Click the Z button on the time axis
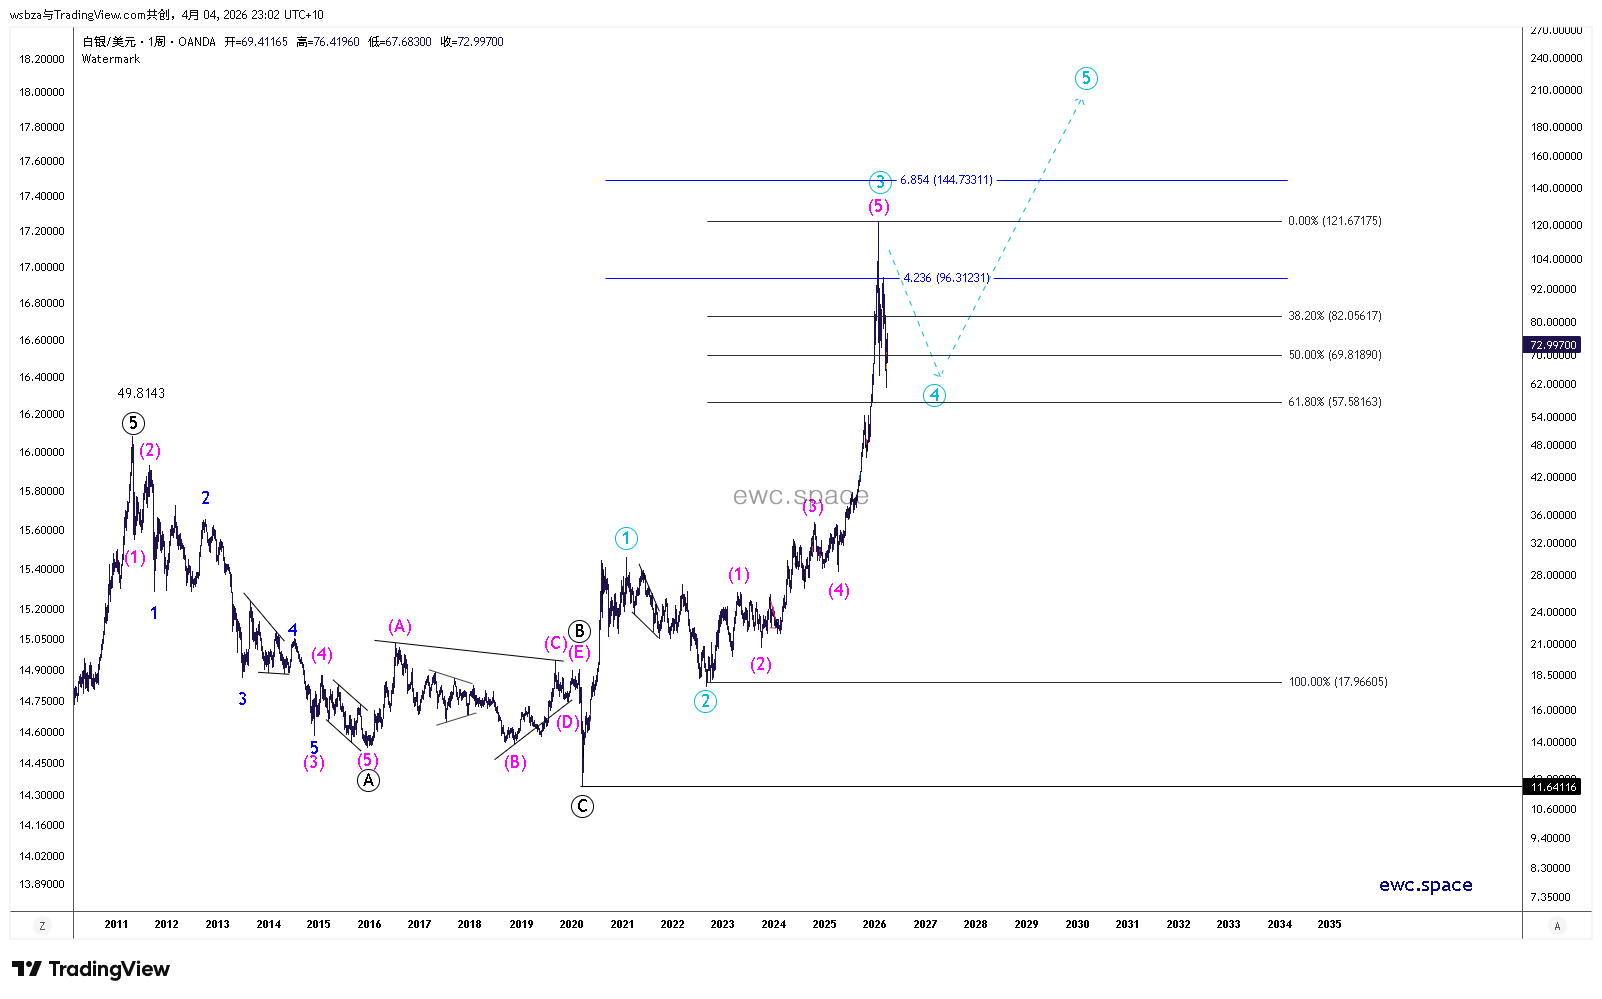Screen dimensions: 1602x999 pos(42,926)
